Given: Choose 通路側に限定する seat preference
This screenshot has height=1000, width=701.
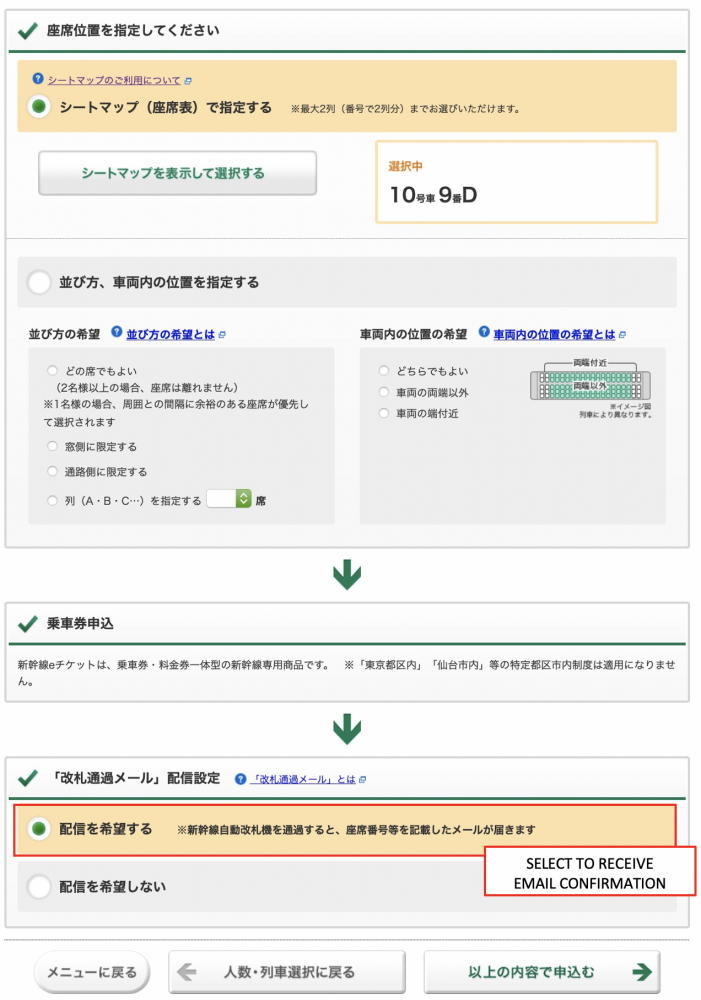Looking at the screenshot, I should tap(52, 472).
